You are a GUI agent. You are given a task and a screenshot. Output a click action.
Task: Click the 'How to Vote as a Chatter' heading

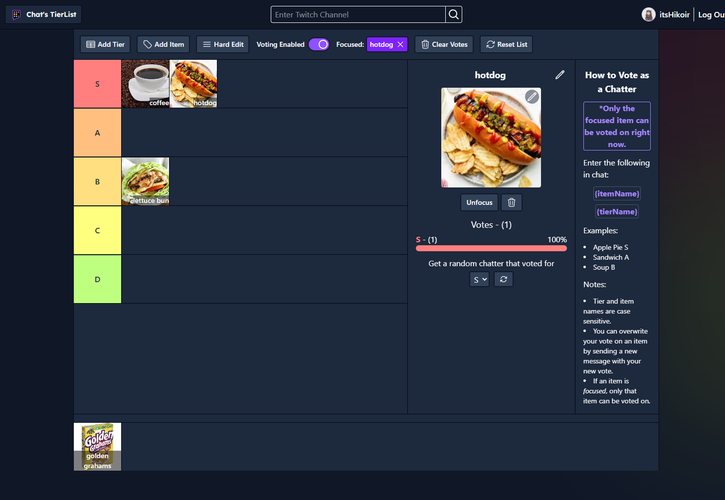pos(617,82)
